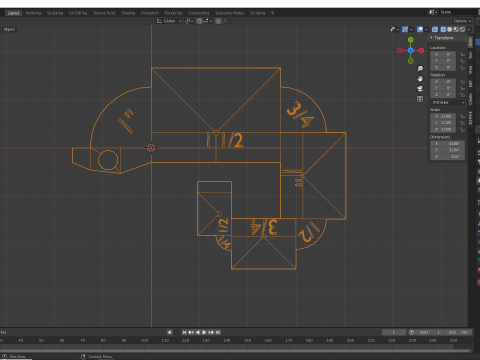Open the proportional editing falloff dropdown
The width and height of the screenshot is (480, 360).
[227, 21]
